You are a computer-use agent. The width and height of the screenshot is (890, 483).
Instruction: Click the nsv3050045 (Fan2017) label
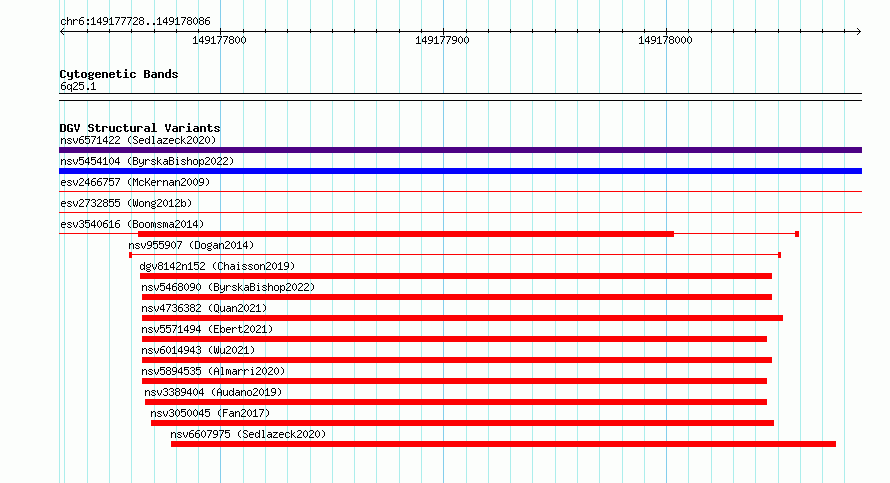point(210,413)
